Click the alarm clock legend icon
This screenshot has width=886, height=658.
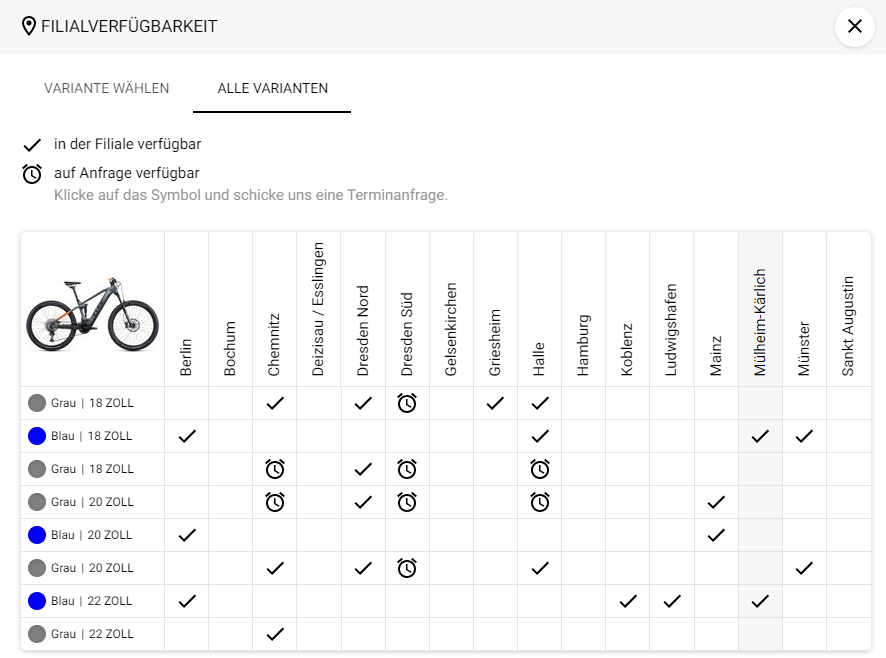point(32,174)
